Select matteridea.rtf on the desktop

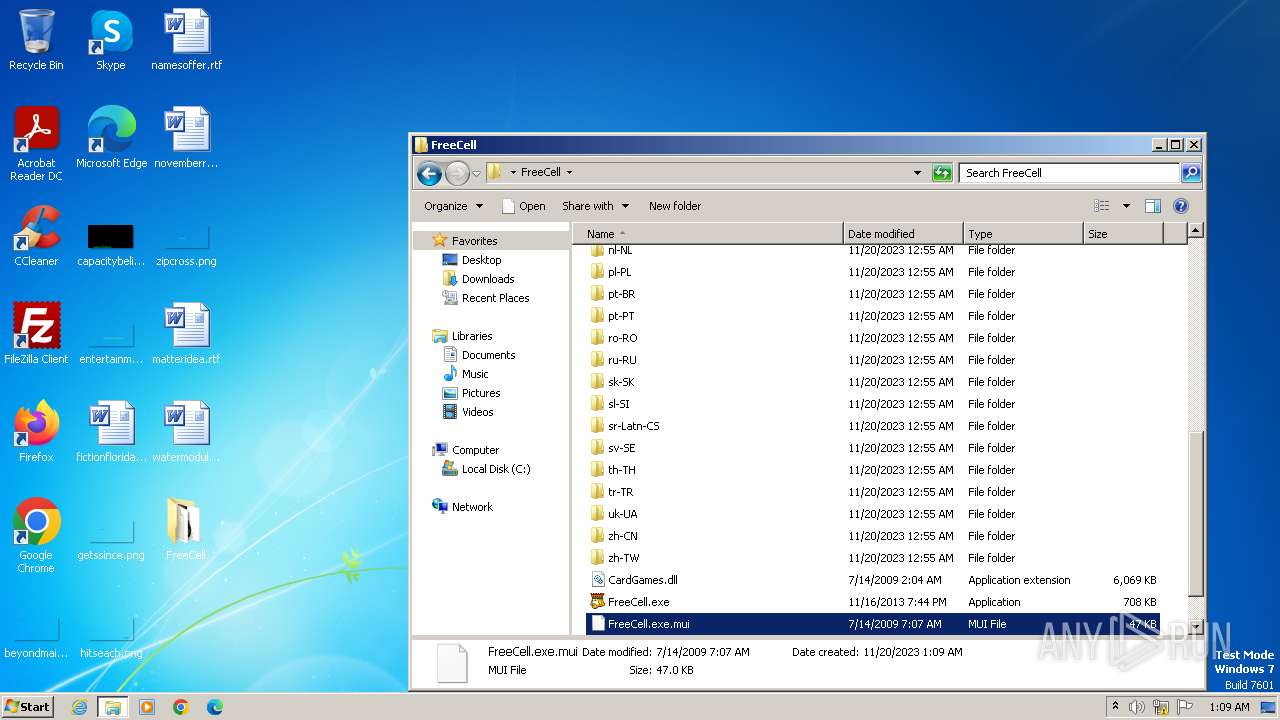pyautogui.click(x=186, y=334)
